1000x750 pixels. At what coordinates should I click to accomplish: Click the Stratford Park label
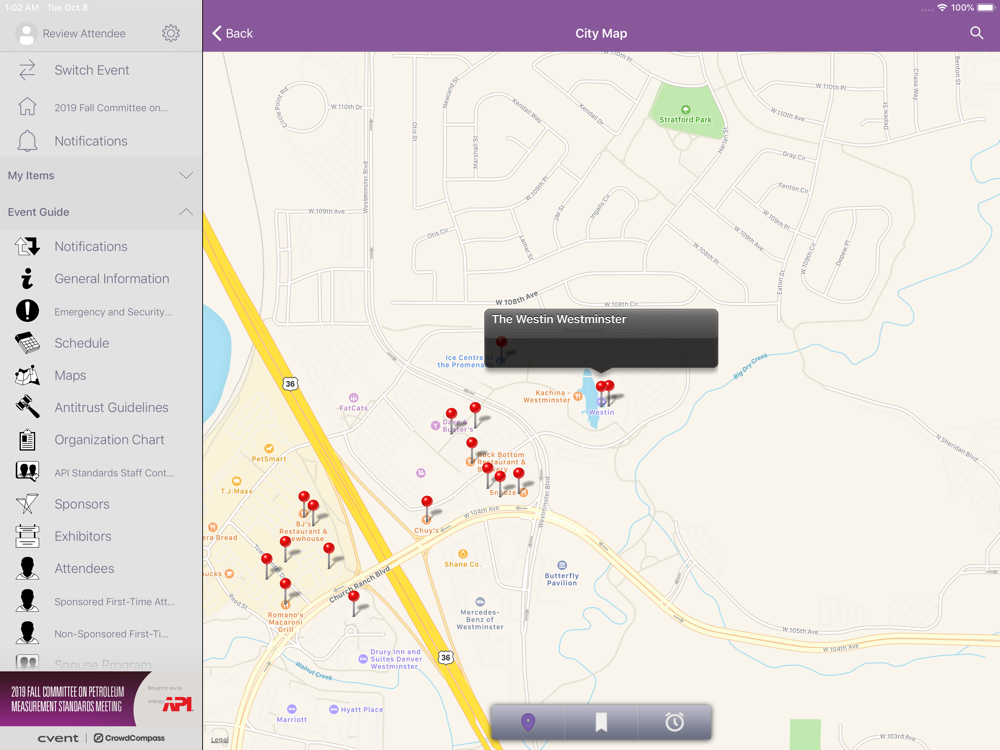[685, 119]
